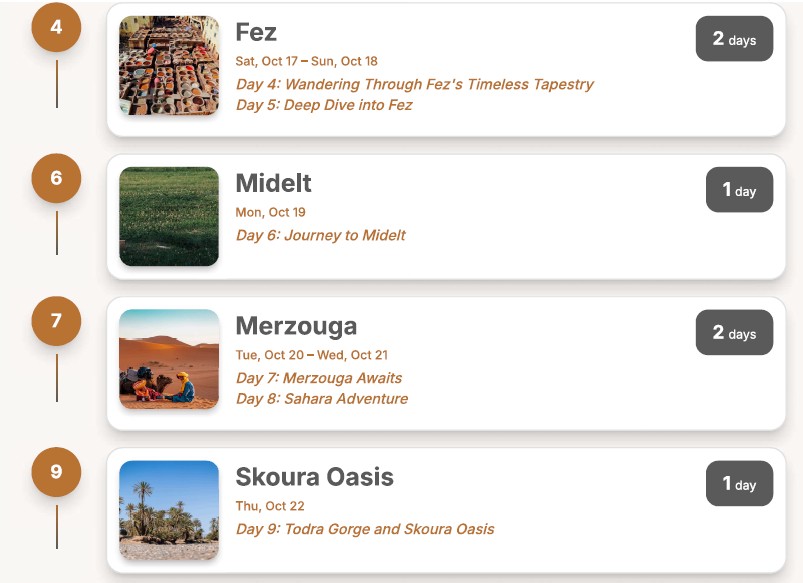Viewport: 803px width, 583px height.
Task: Select the Merzouga desert camel thumbnail
Action: click(x=169, y=359)
